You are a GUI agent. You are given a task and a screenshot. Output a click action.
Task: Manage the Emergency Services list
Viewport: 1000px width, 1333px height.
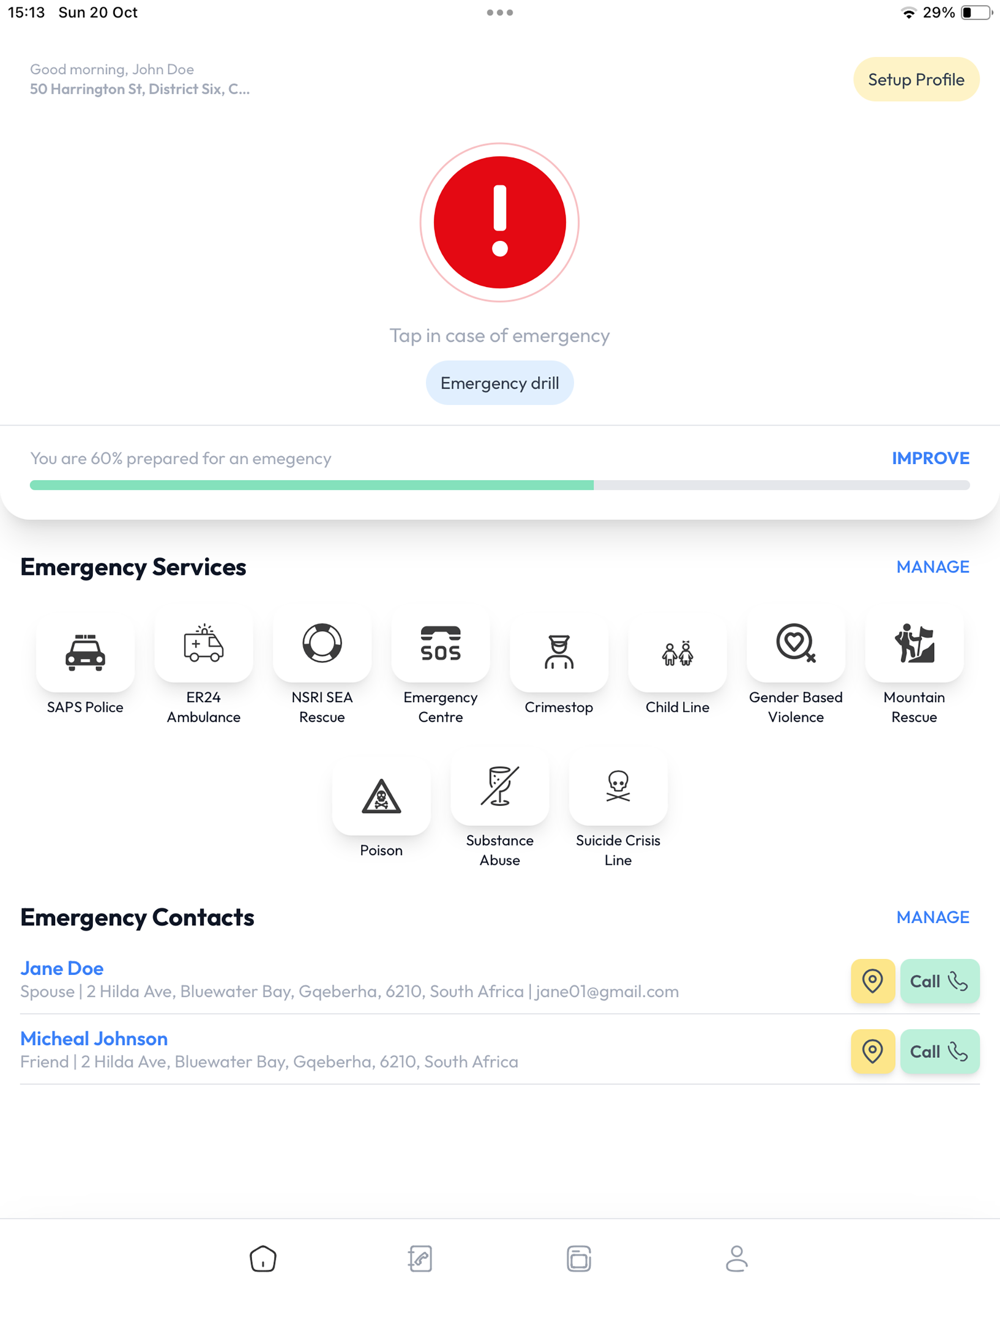pyautogui.click(x=933, y=567)
